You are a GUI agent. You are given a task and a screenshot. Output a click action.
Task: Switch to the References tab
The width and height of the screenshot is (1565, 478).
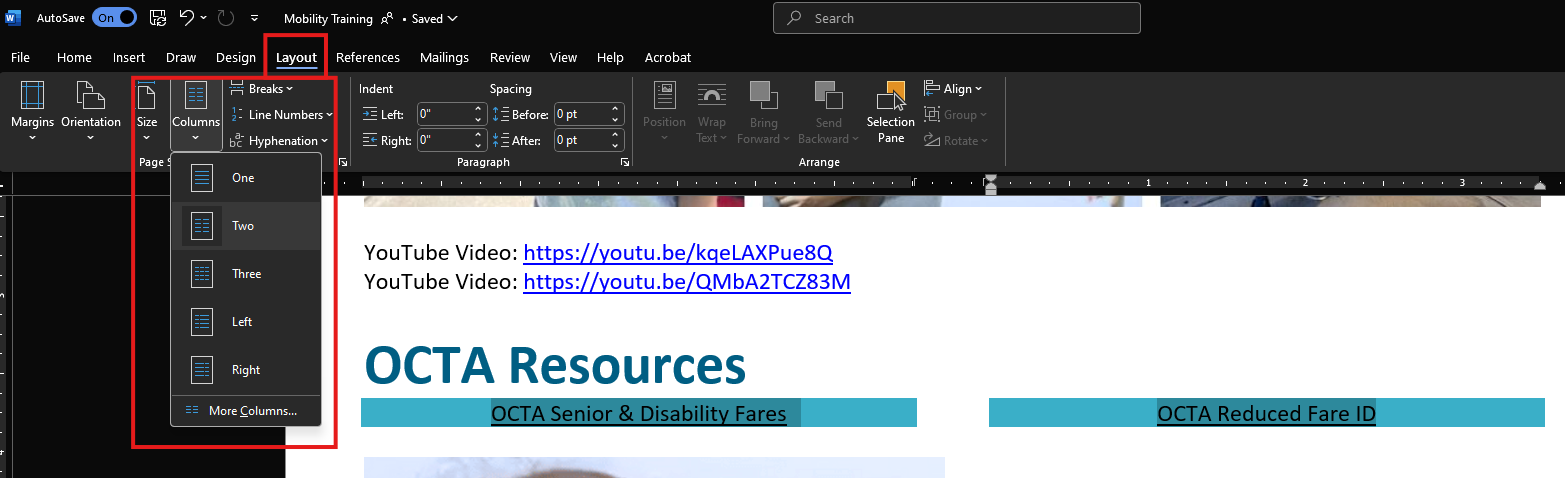click(368, 58)
